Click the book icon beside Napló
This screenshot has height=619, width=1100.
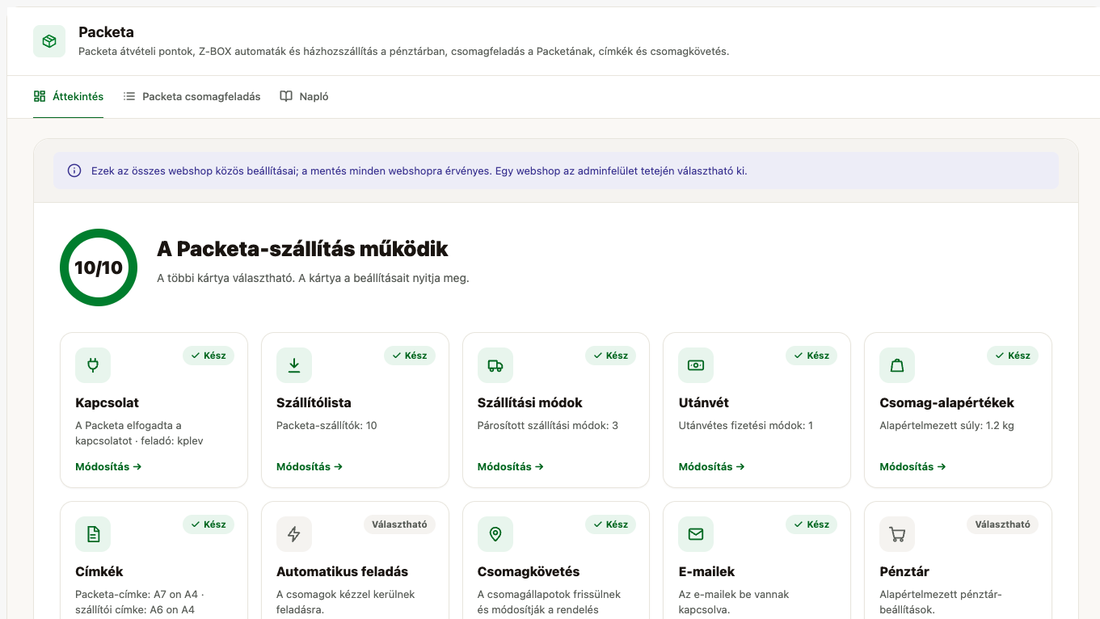(286, 96)
